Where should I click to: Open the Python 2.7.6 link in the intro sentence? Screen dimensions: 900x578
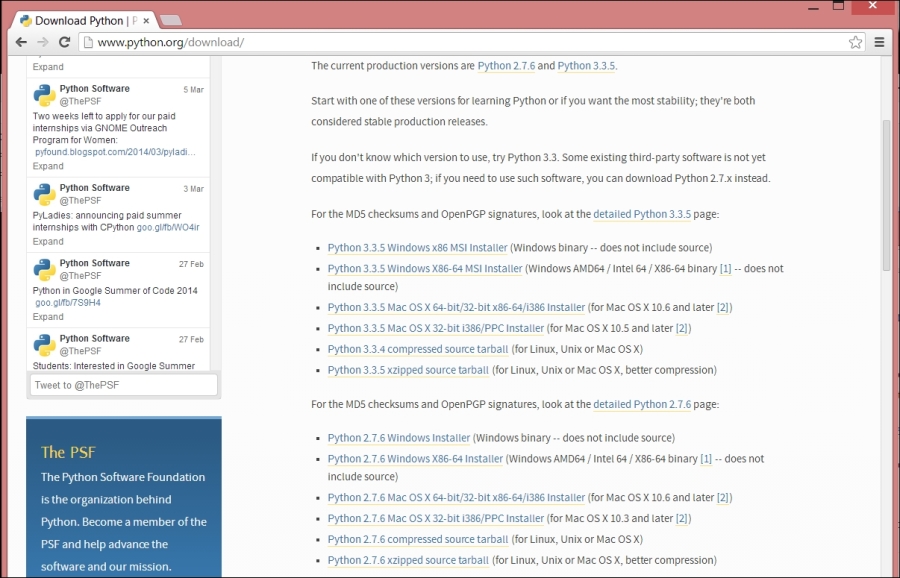[x=506, y=66]
